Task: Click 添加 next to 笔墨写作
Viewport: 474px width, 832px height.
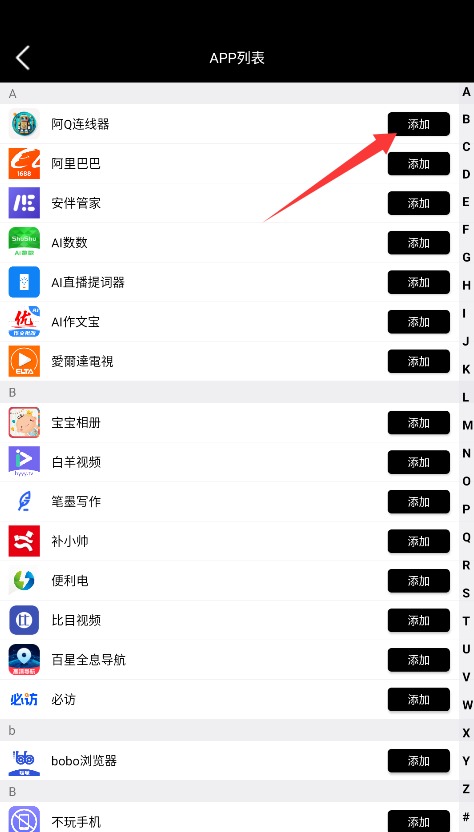Action: pos(419,502)
